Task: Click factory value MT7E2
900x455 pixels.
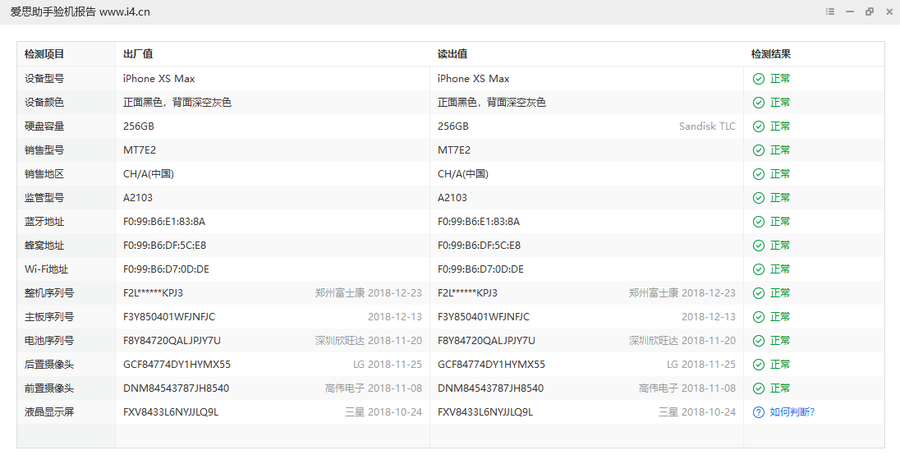Action: click(139, 150)
